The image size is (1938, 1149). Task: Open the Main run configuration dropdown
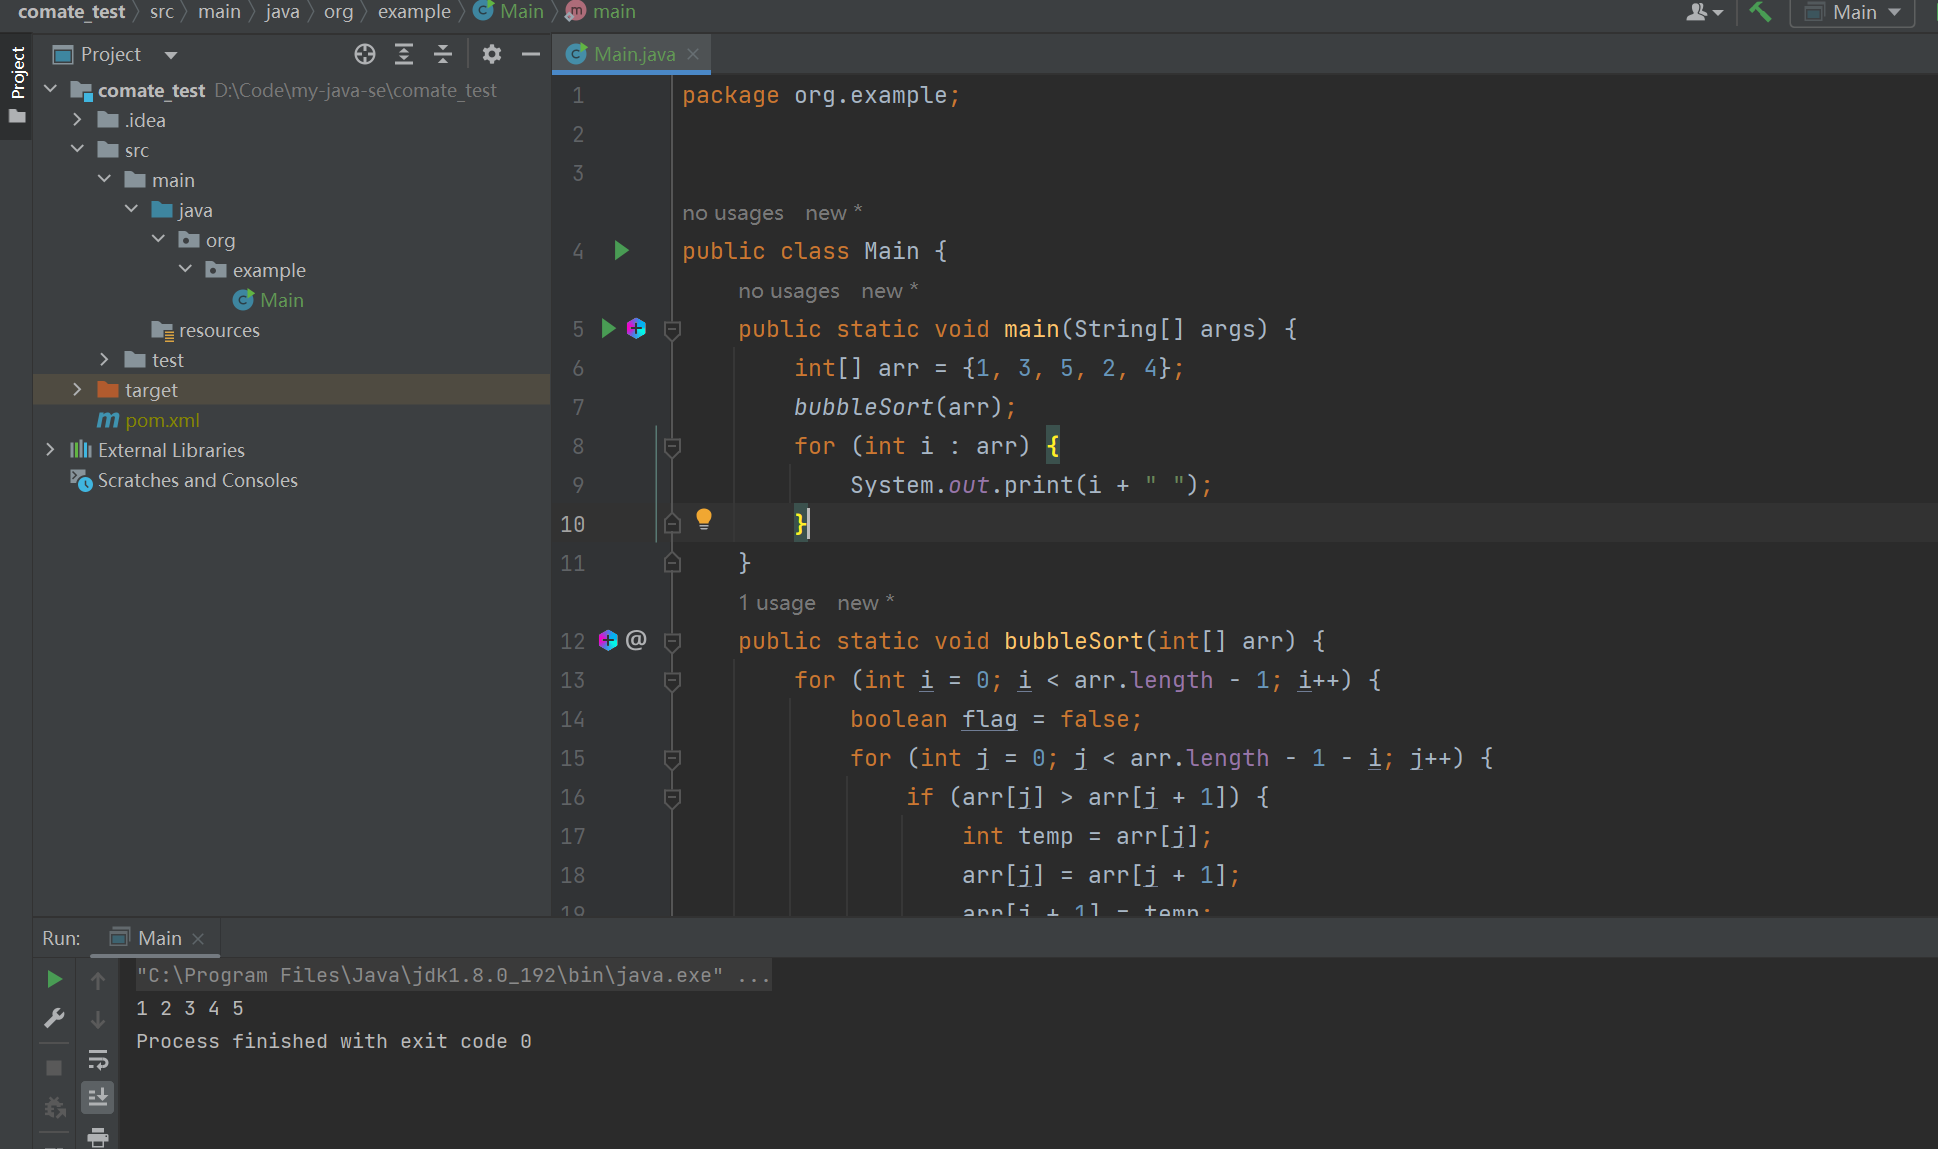1854,12
